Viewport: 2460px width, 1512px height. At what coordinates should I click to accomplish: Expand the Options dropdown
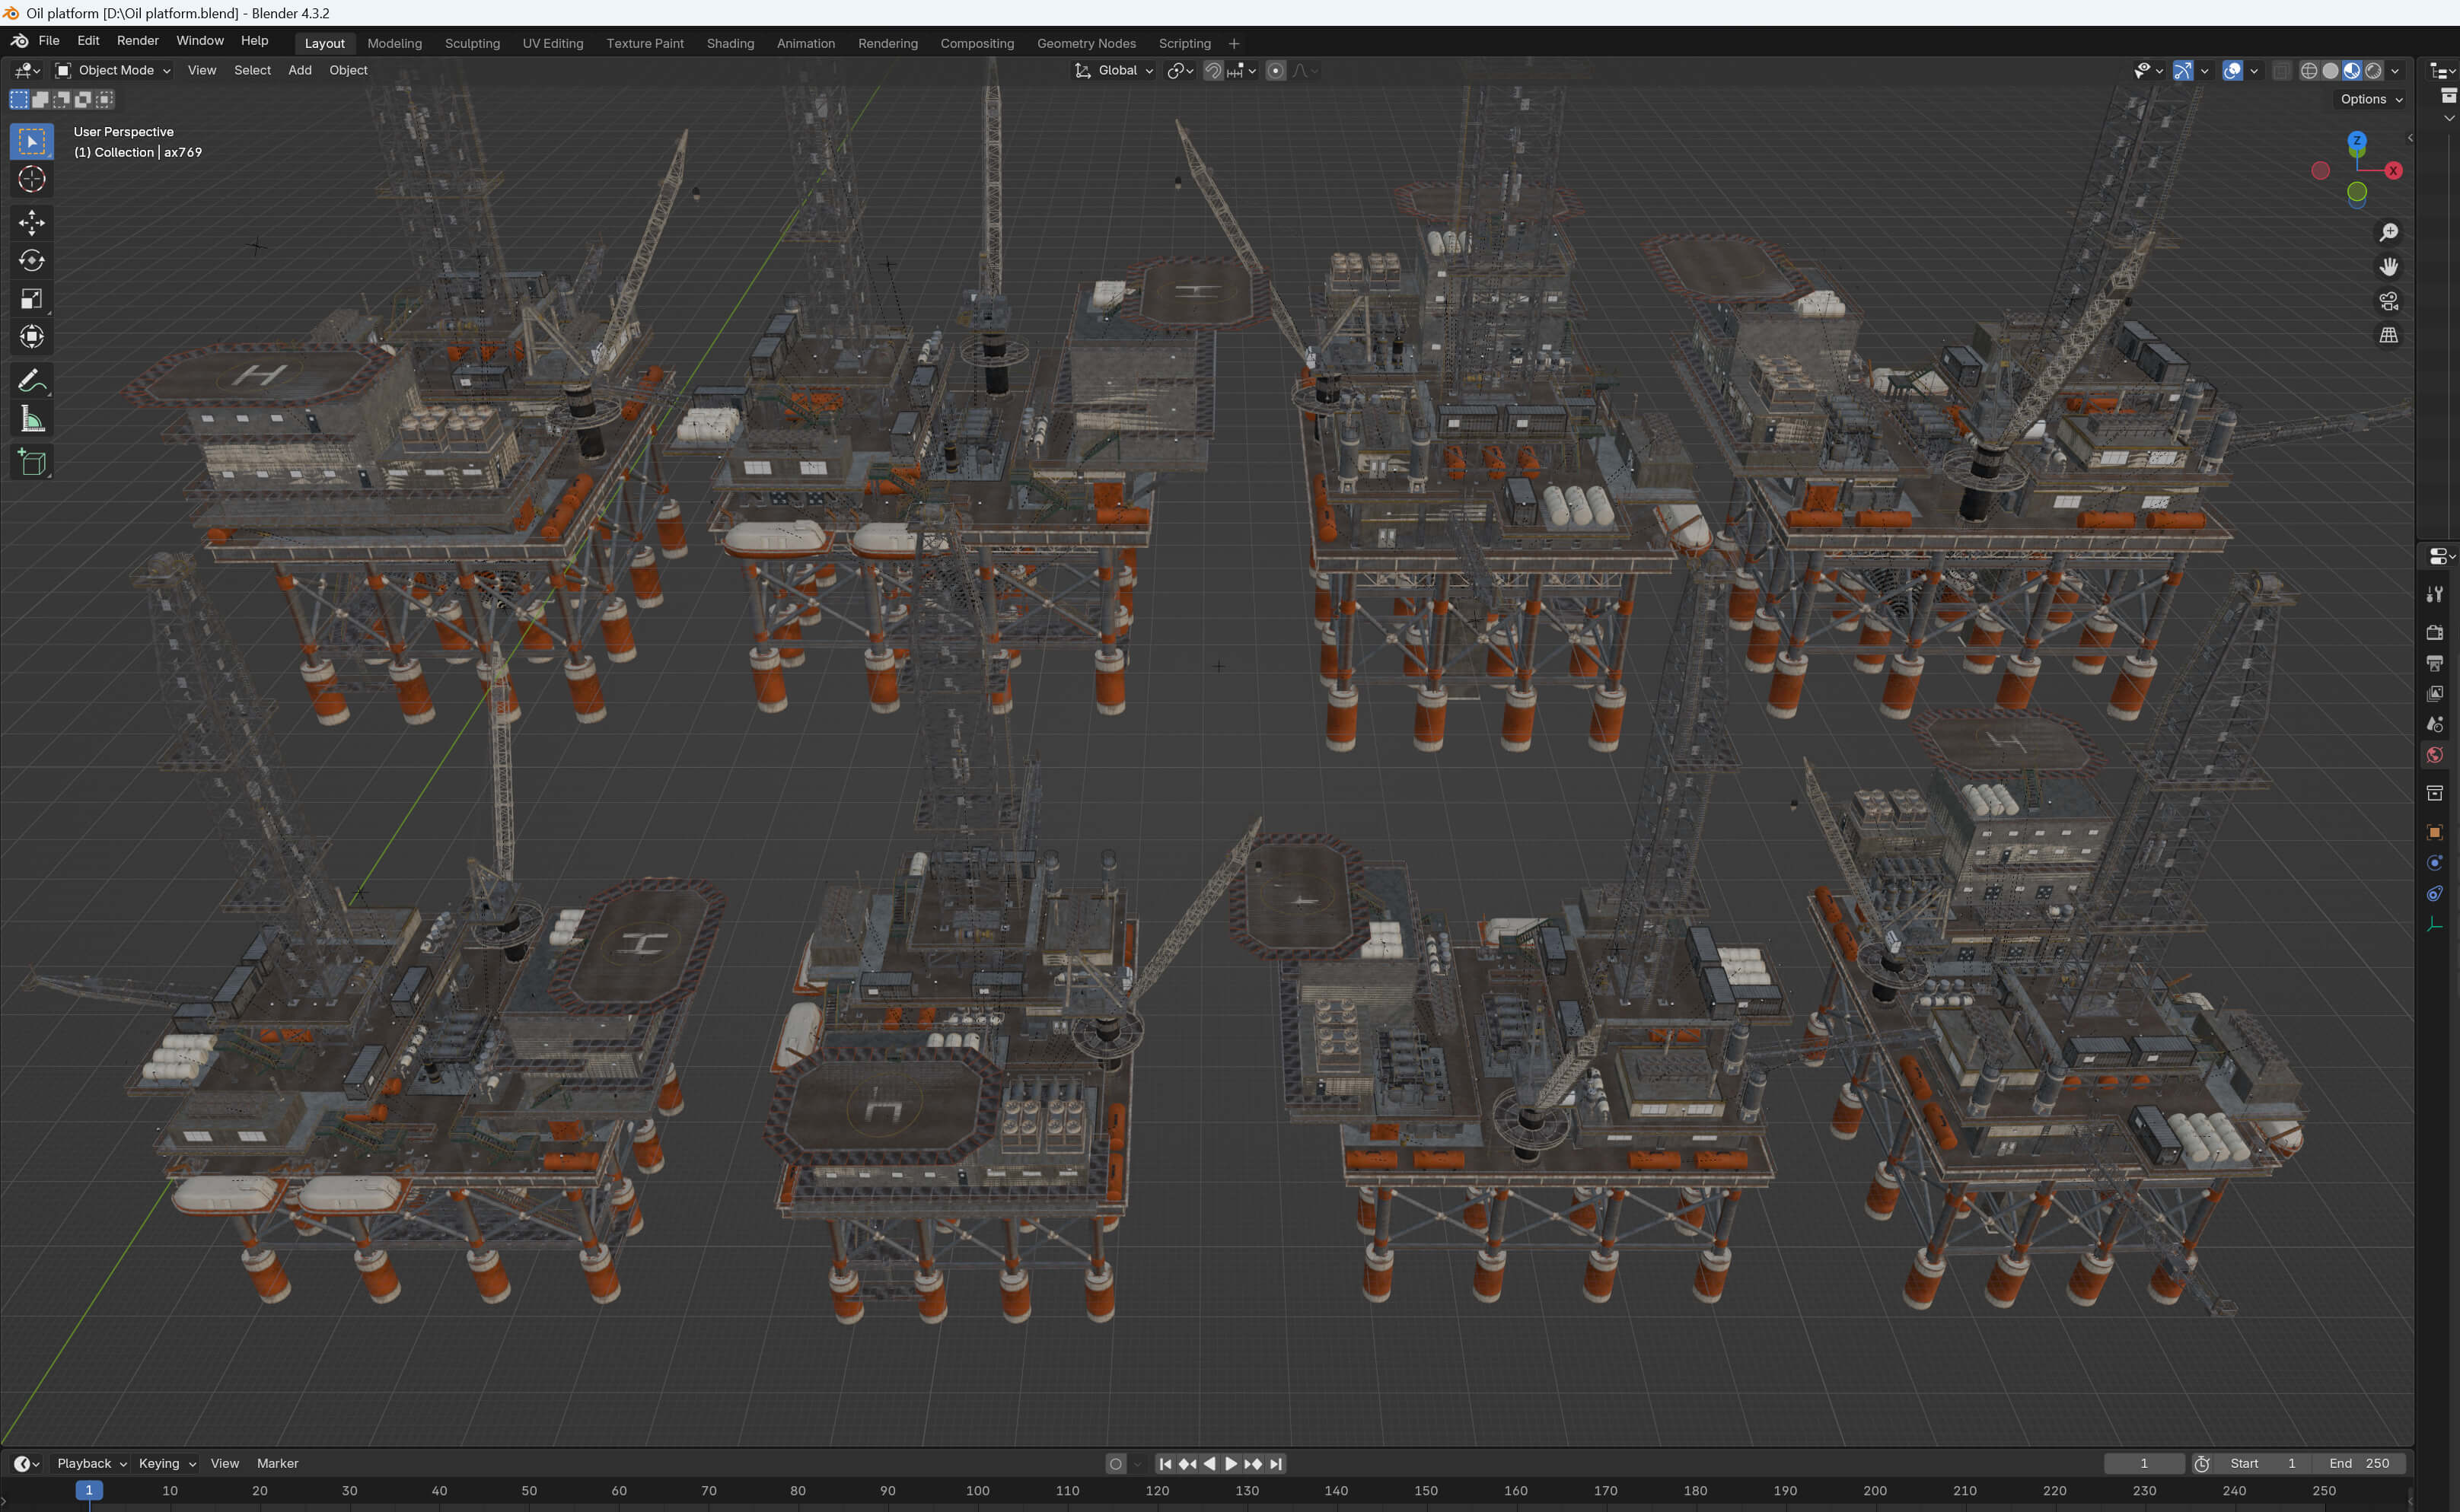pyautogui.click(x=2370, y=99)
